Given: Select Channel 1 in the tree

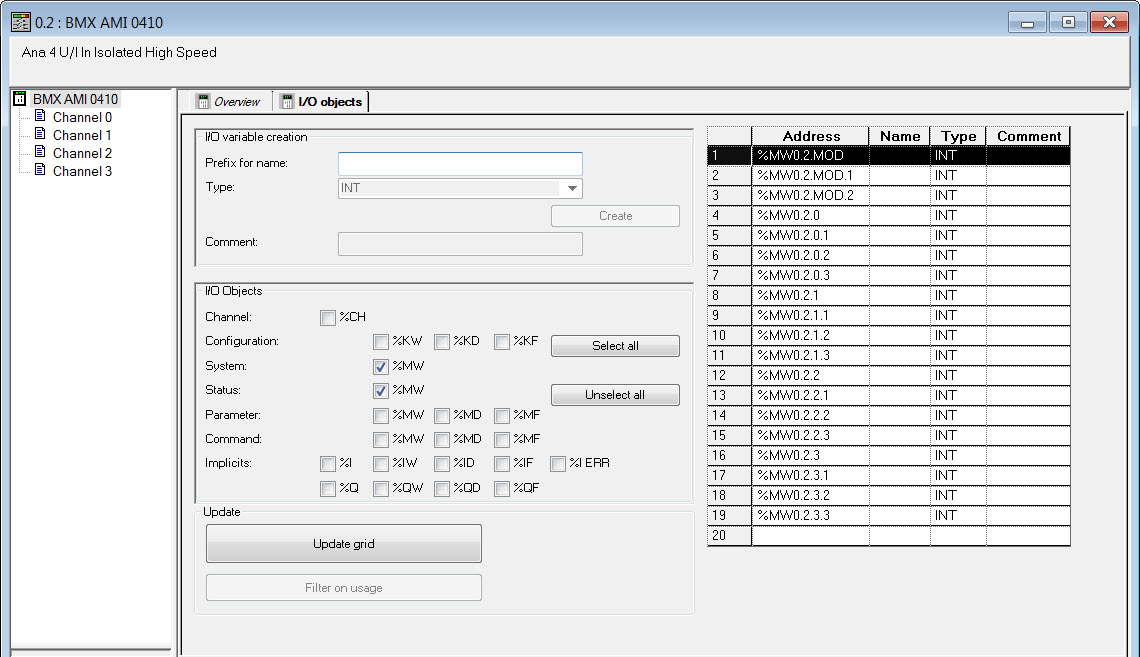Looking at the screenshot, I should coord(82,135).
